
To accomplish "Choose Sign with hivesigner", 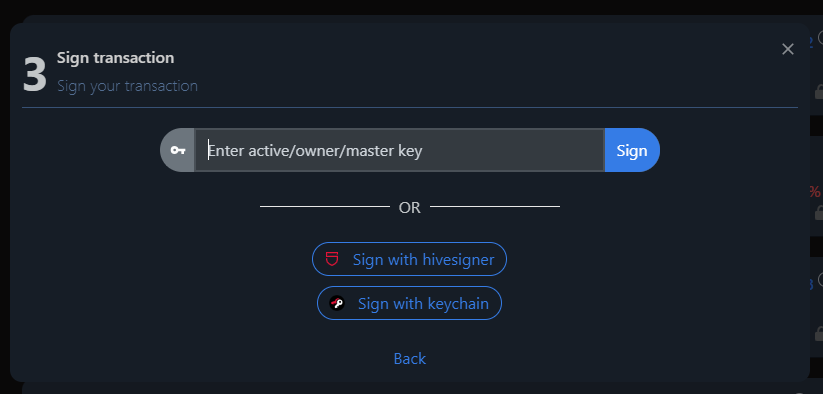I will [409, 259].
